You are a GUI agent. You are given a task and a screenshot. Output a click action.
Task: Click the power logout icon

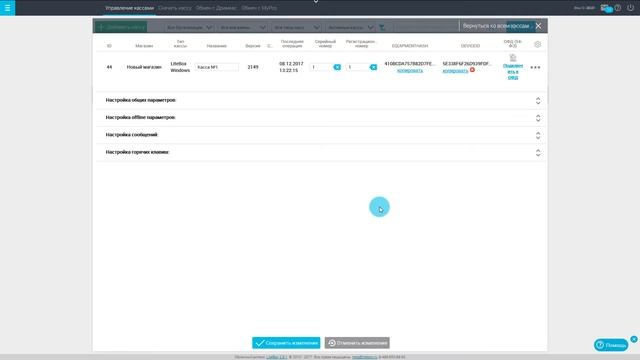coord(631,8)
